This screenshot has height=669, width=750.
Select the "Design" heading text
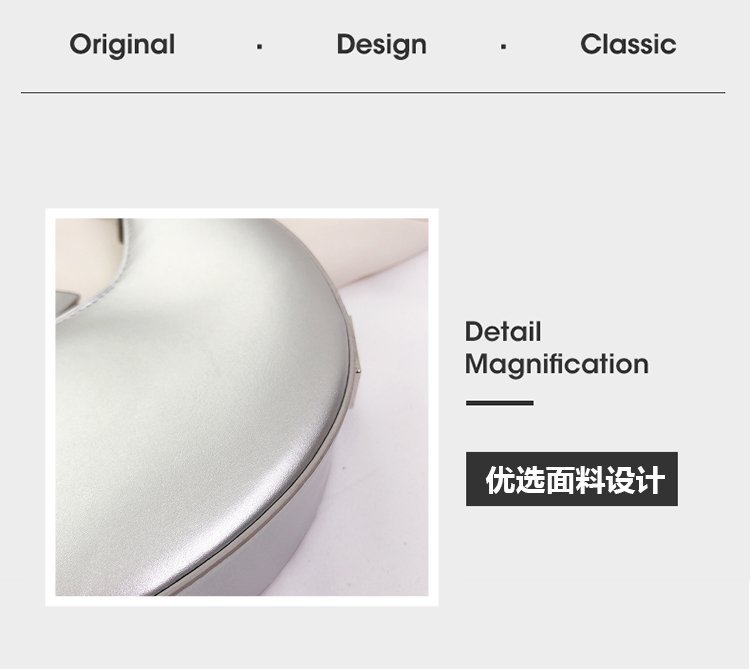381,45
